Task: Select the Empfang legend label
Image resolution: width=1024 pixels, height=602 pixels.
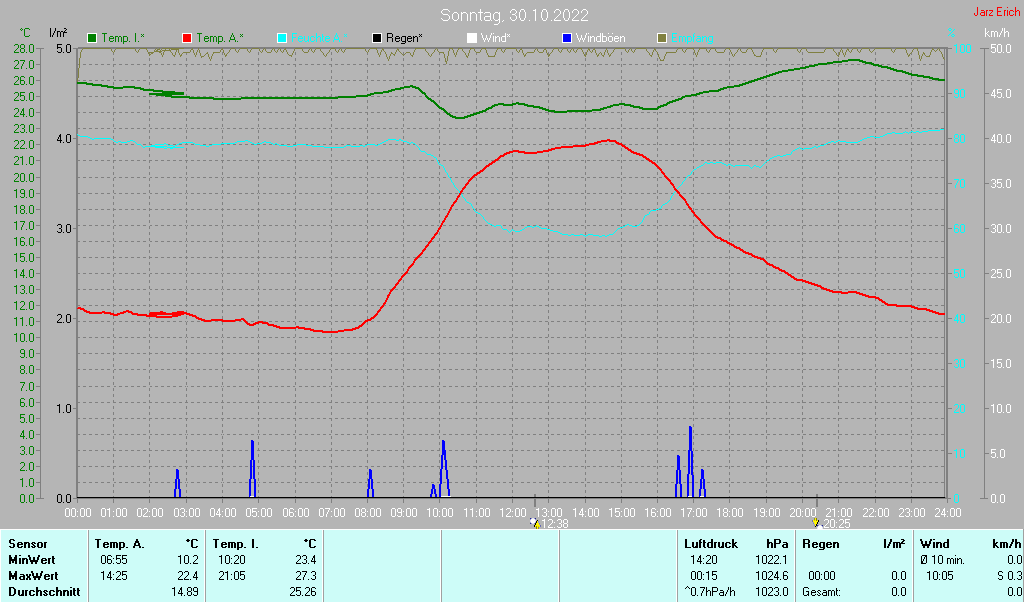Action: tap(692, 39)
